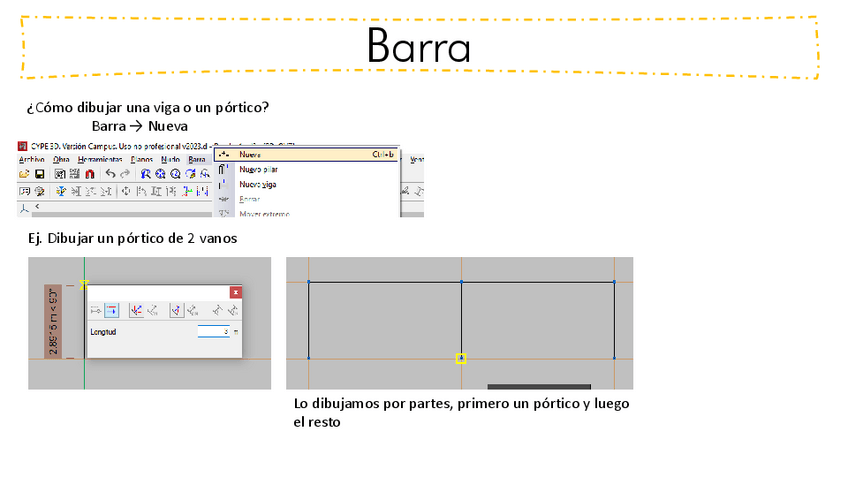Click the rightmost icon in the Longitud dialog toolbar
848x477 pixels.
tap(233, 311)
